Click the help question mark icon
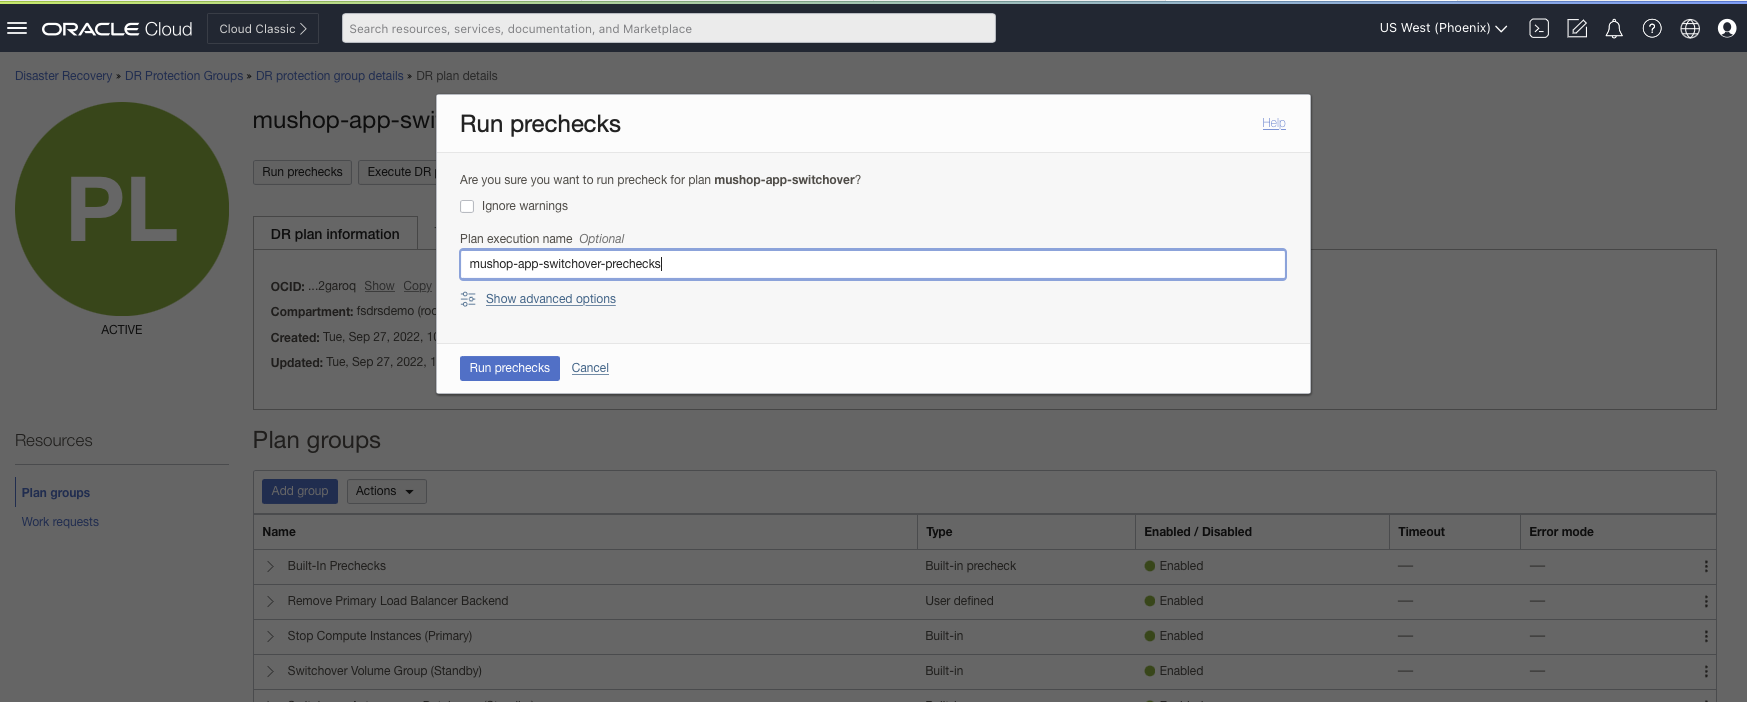 tap(1652, 28)
